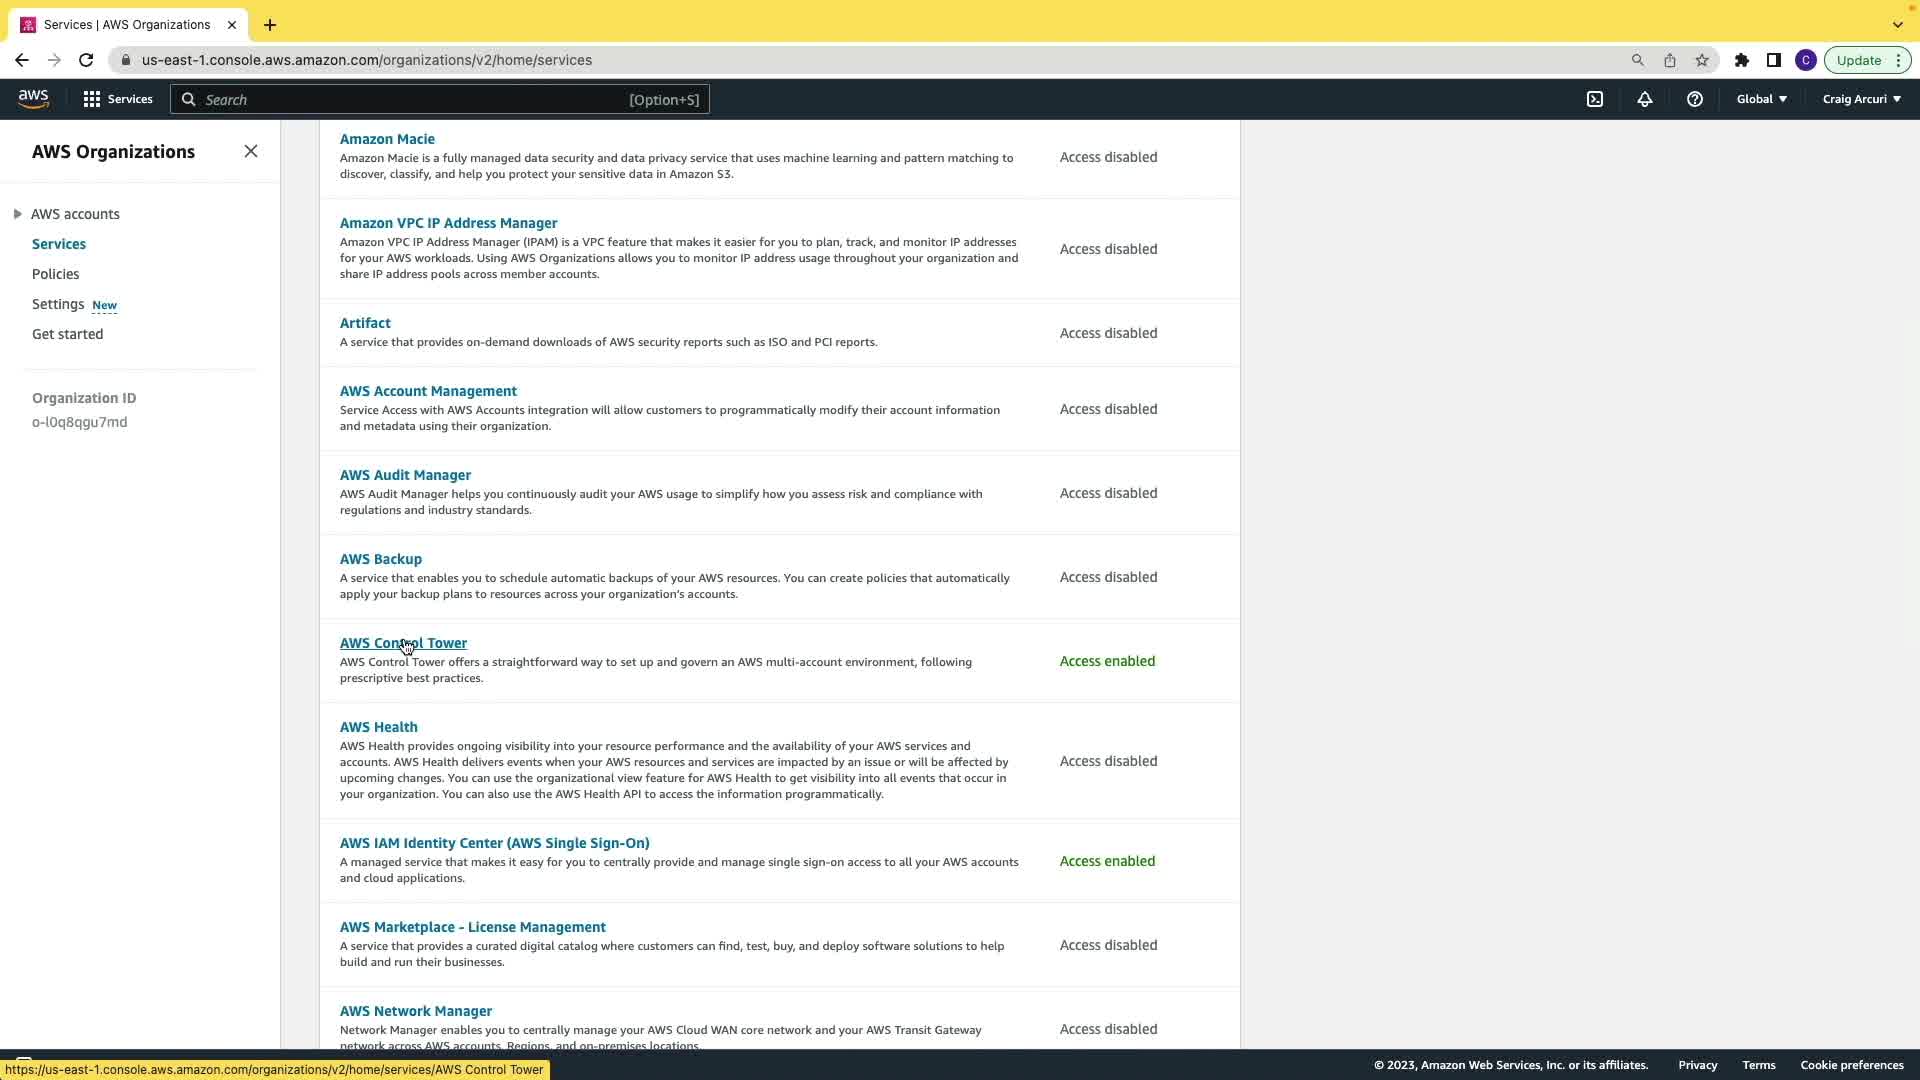Open the AWS Control Tower link

pos(403,643)
